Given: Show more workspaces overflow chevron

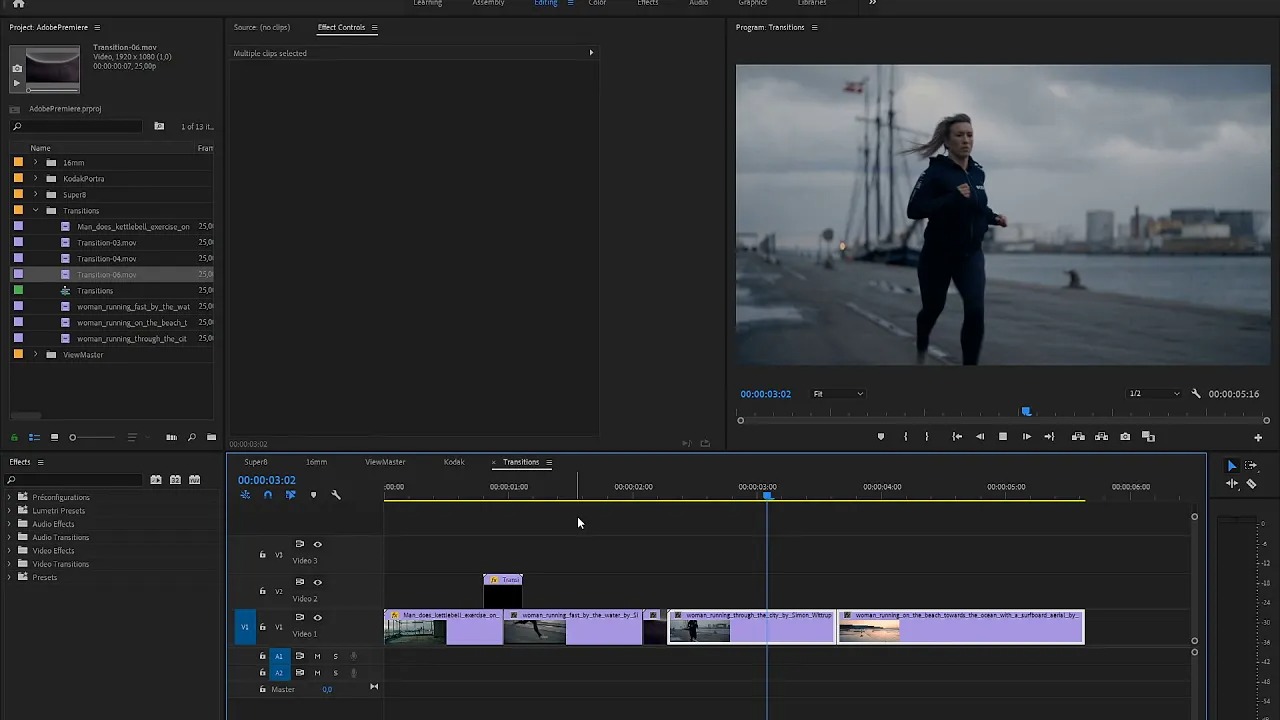Looking at the screenshot, I should click(x=872, y=3).
